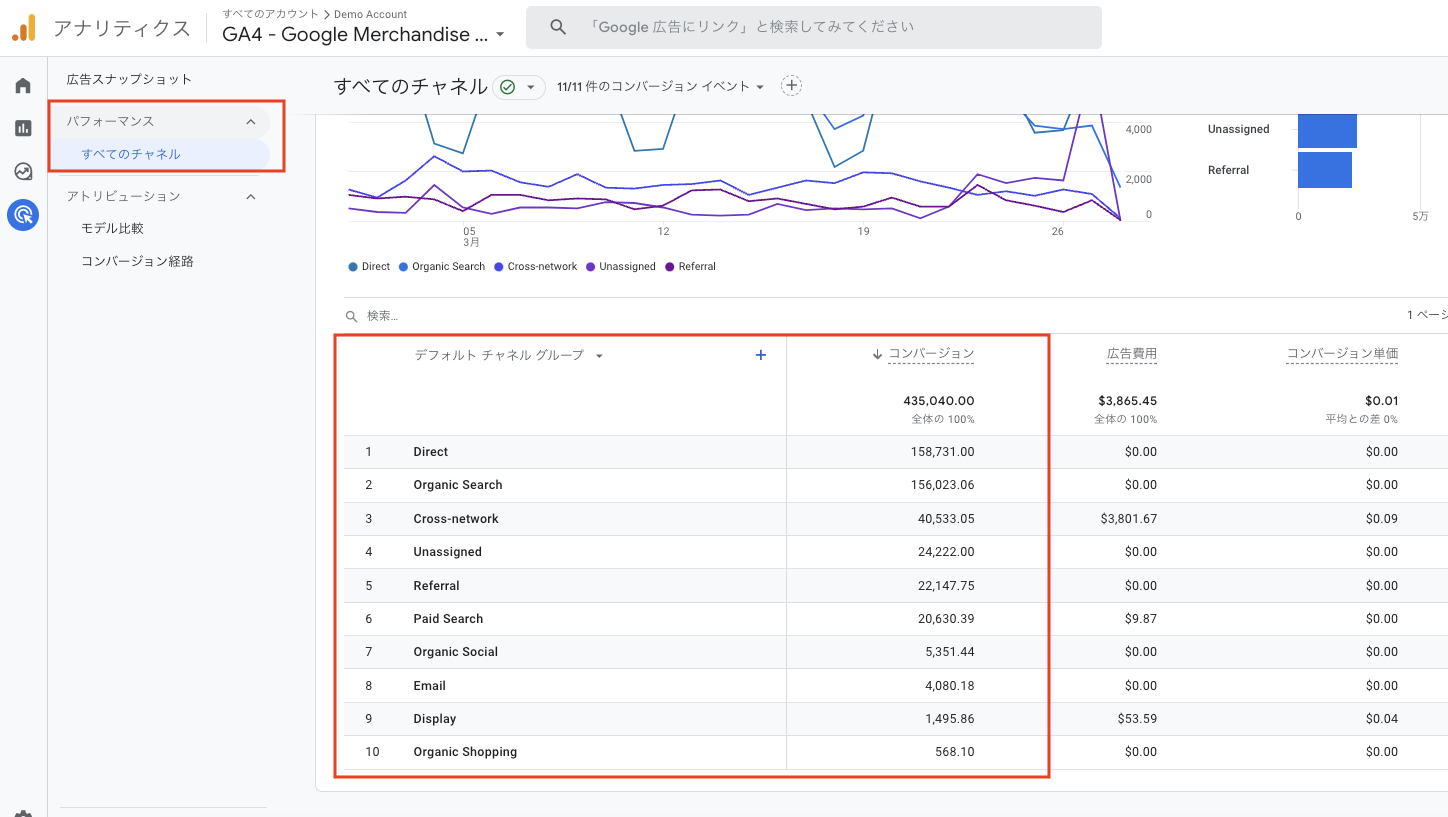Click the table 検索 input field
The height and width of the screenshot is (817, 1448).
[382, 316]
